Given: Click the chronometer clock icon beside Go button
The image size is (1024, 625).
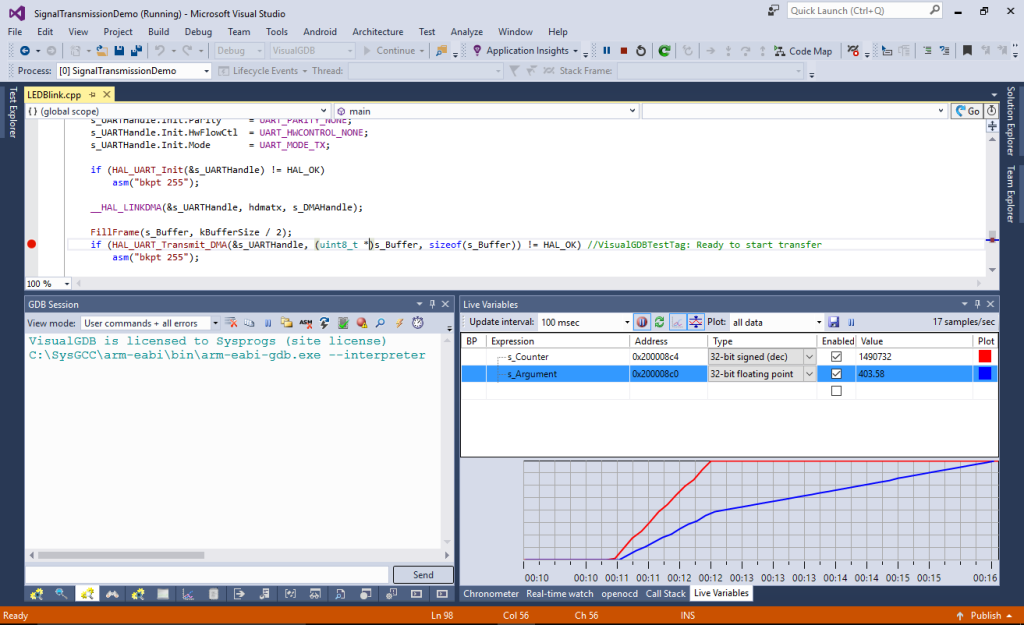Looking at the screenshot, I should 991,111.
